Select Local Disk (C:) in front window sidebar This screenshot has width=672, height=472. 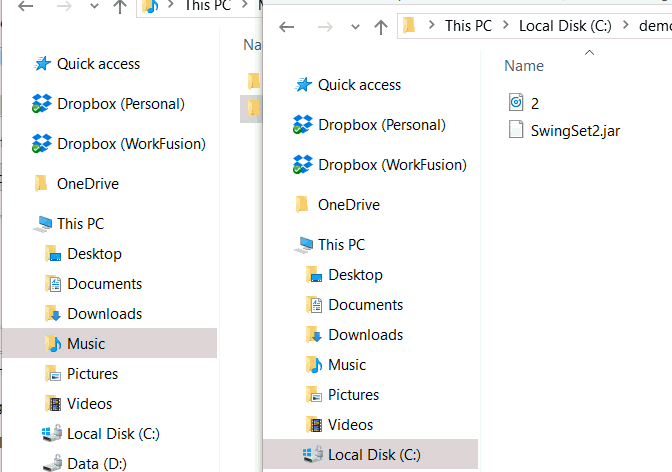tap(370, 454)
